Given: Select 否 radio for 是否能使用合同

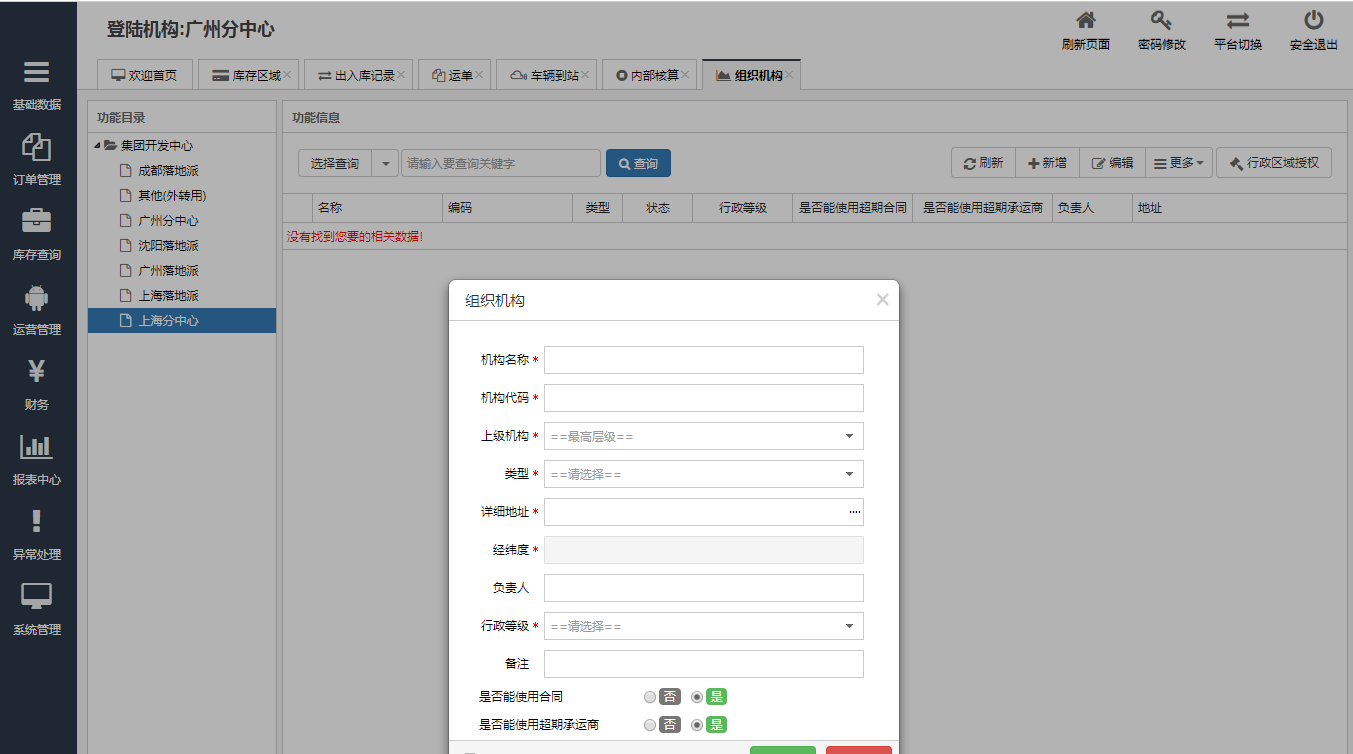Looking at the screenshot, I should (651, 697).
